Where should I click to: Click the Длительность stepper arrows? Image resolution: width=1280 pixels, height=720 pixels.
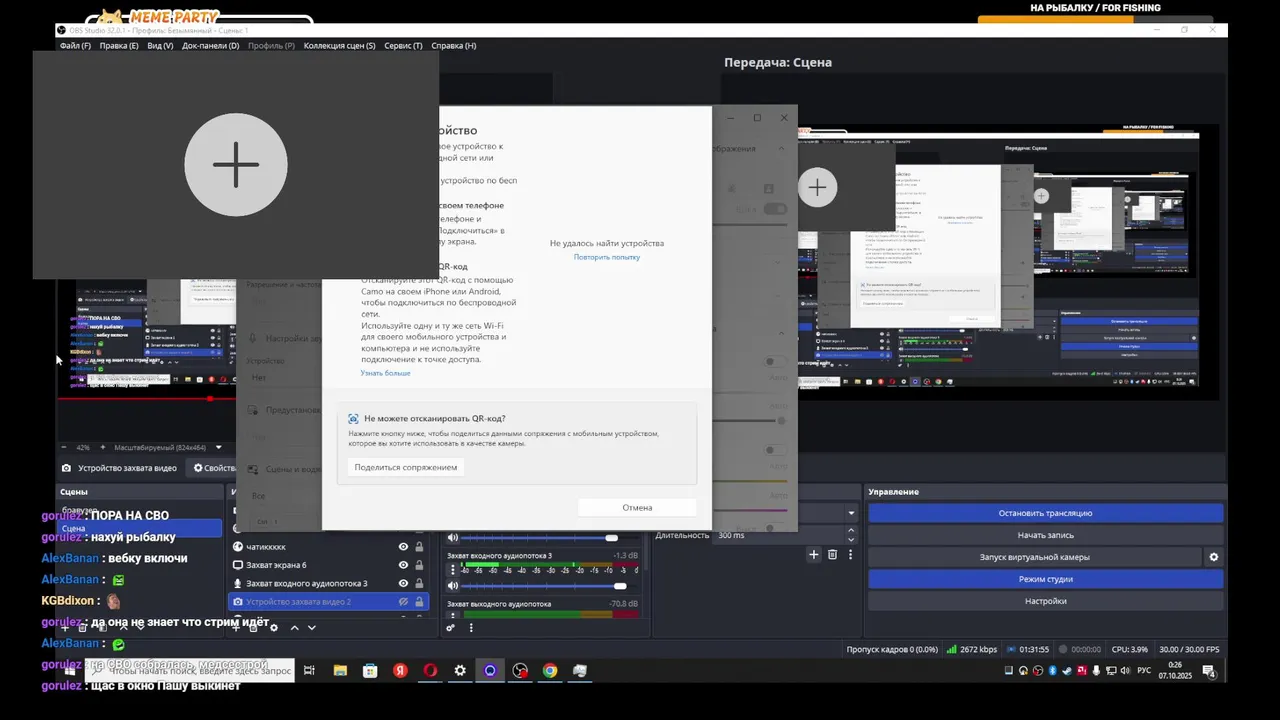point(852,535)
